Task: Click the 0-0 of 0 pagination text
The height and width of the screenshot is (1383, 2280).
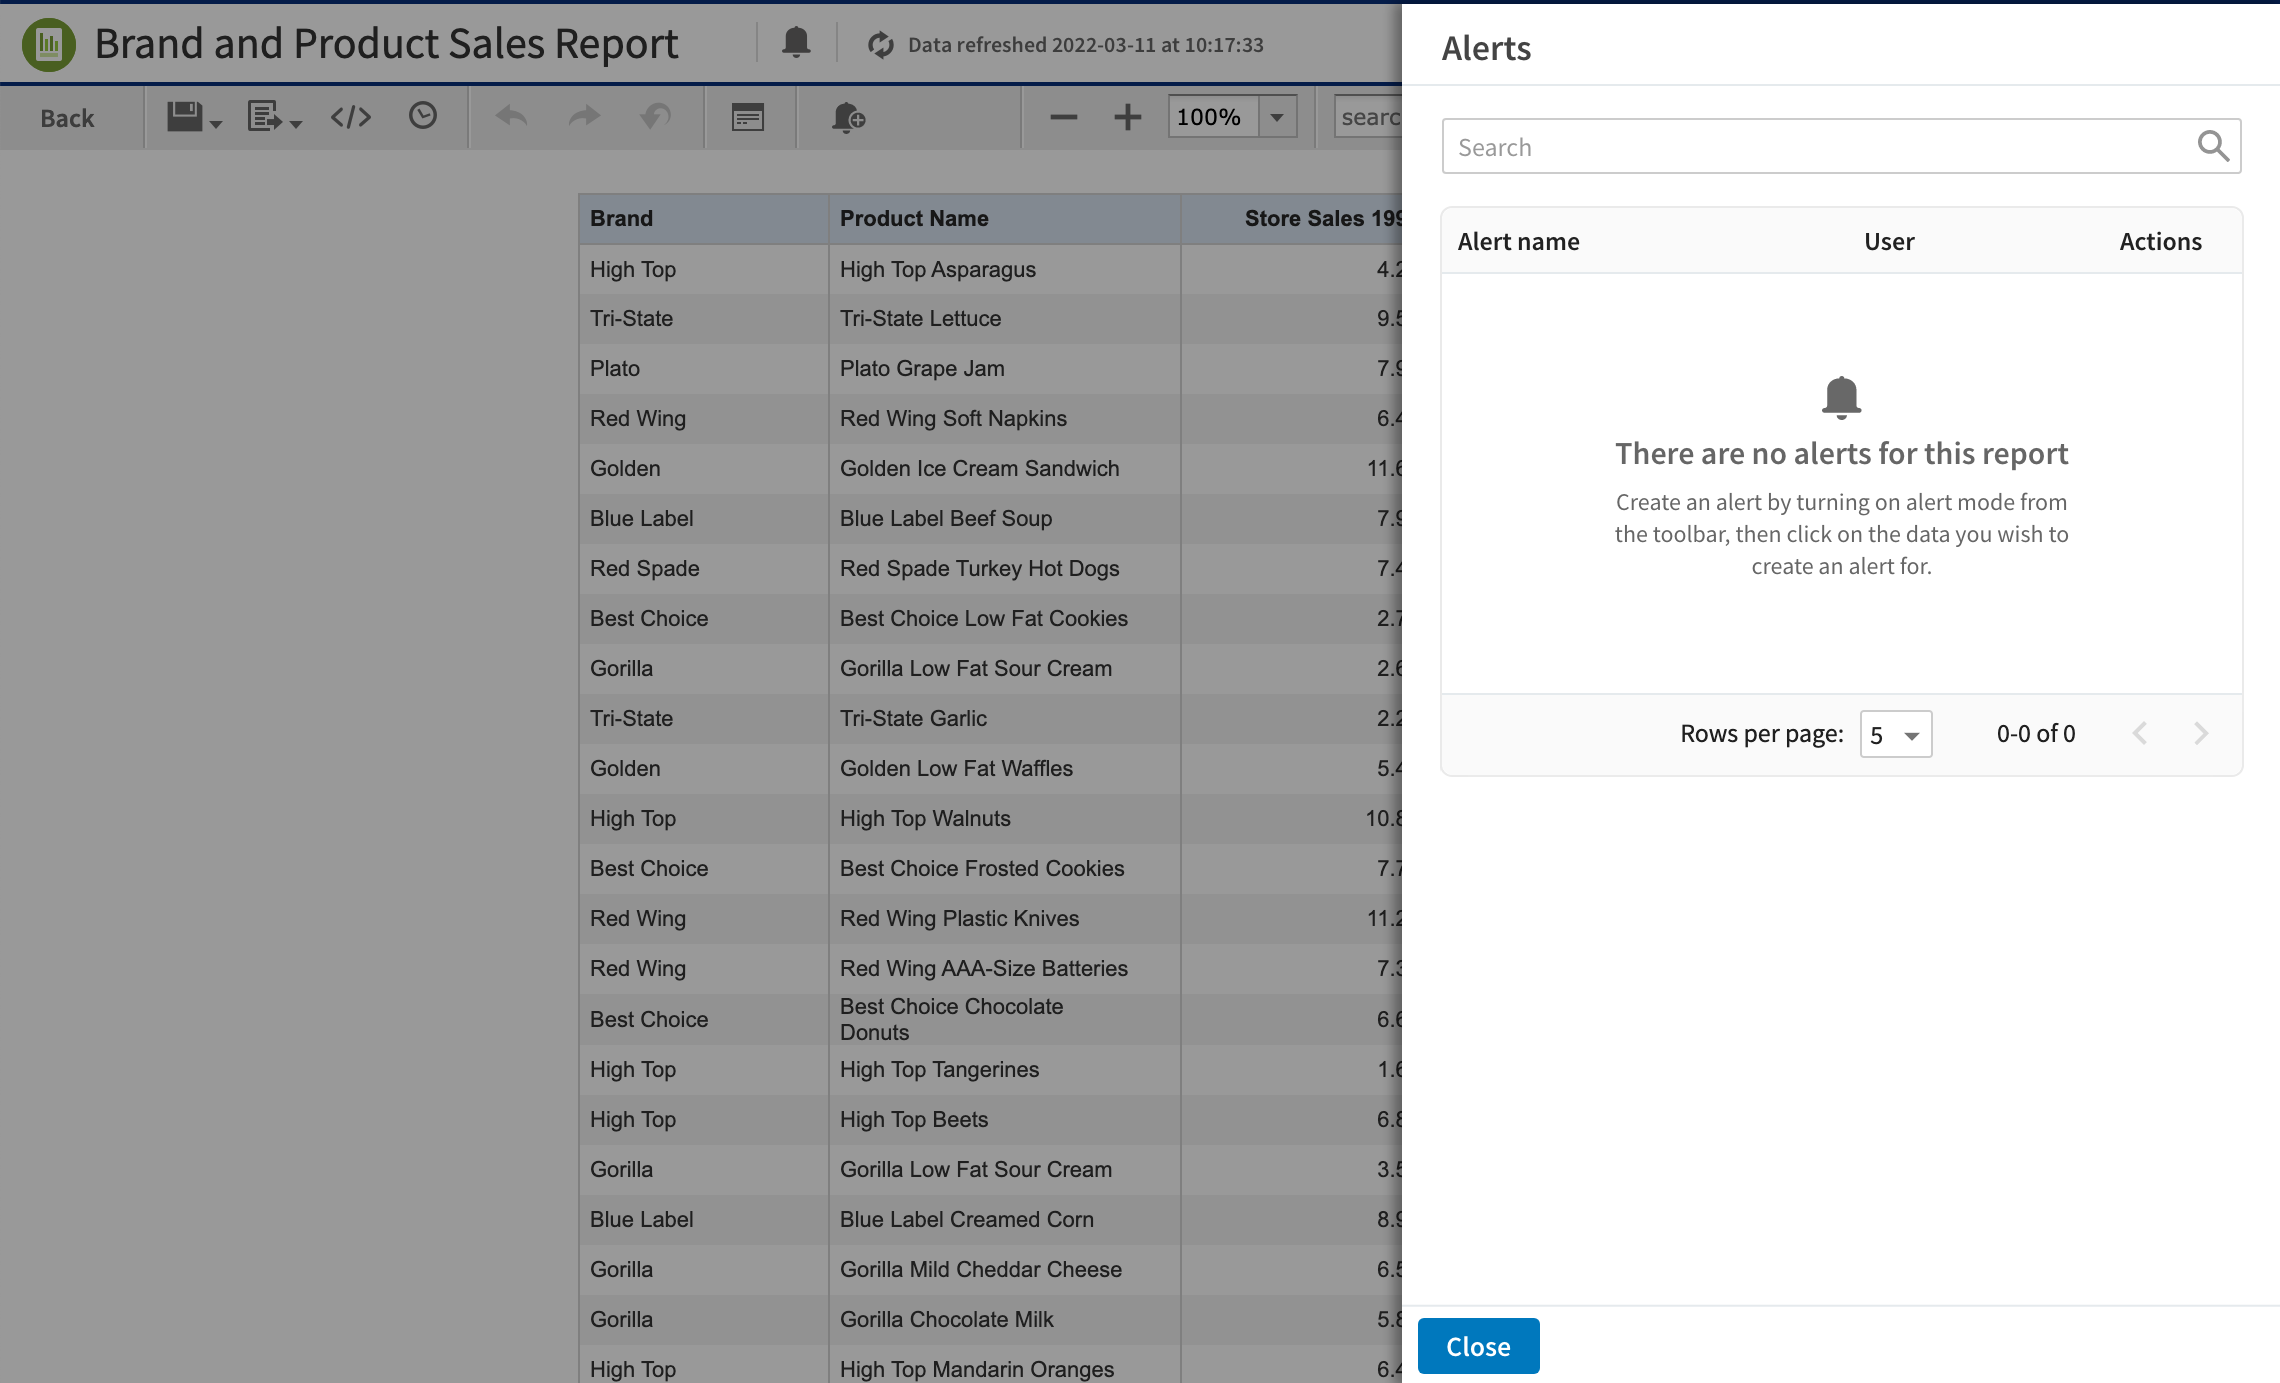Action: click(2036, 733)
